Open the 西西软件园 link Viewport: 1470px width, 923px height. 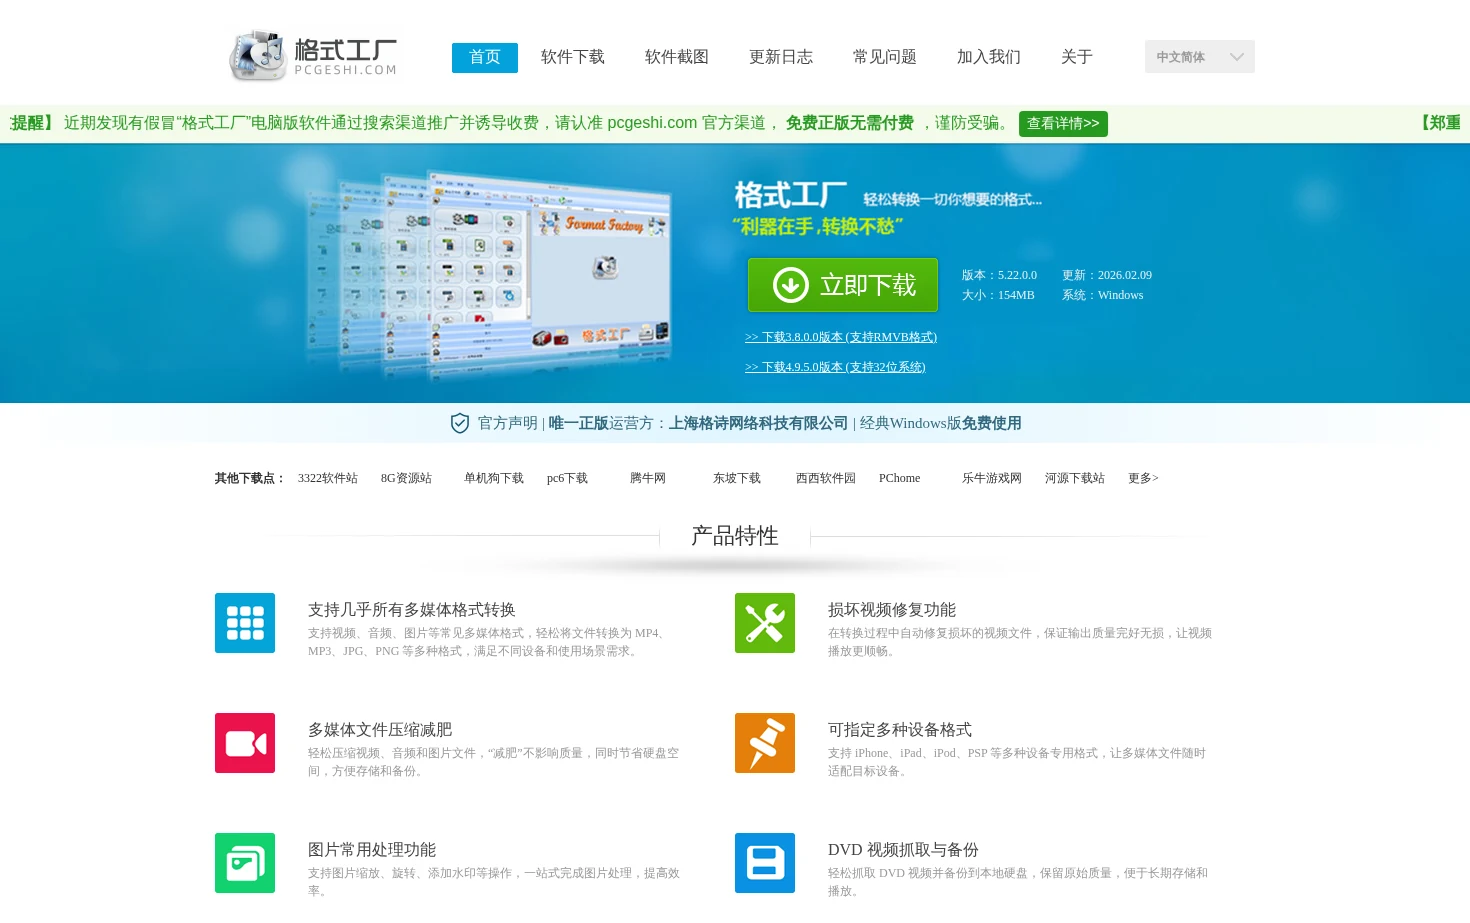pyautogui.click(x=826, y=478)
